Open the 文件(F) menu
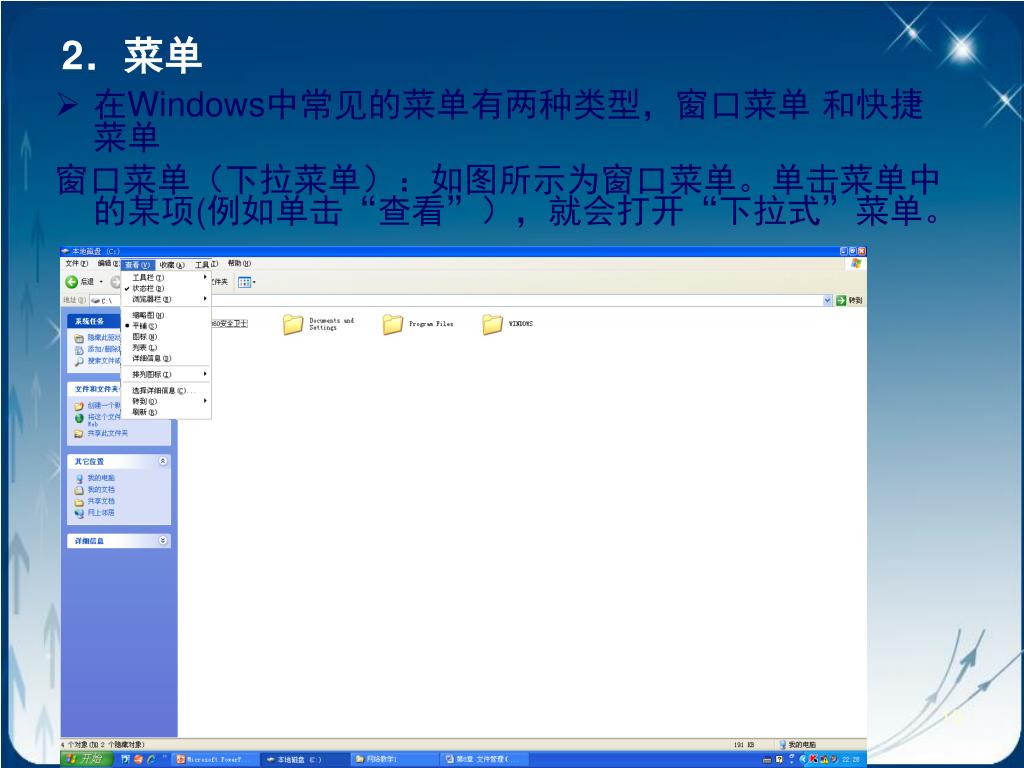The image size is (1024, 768). 76,263
